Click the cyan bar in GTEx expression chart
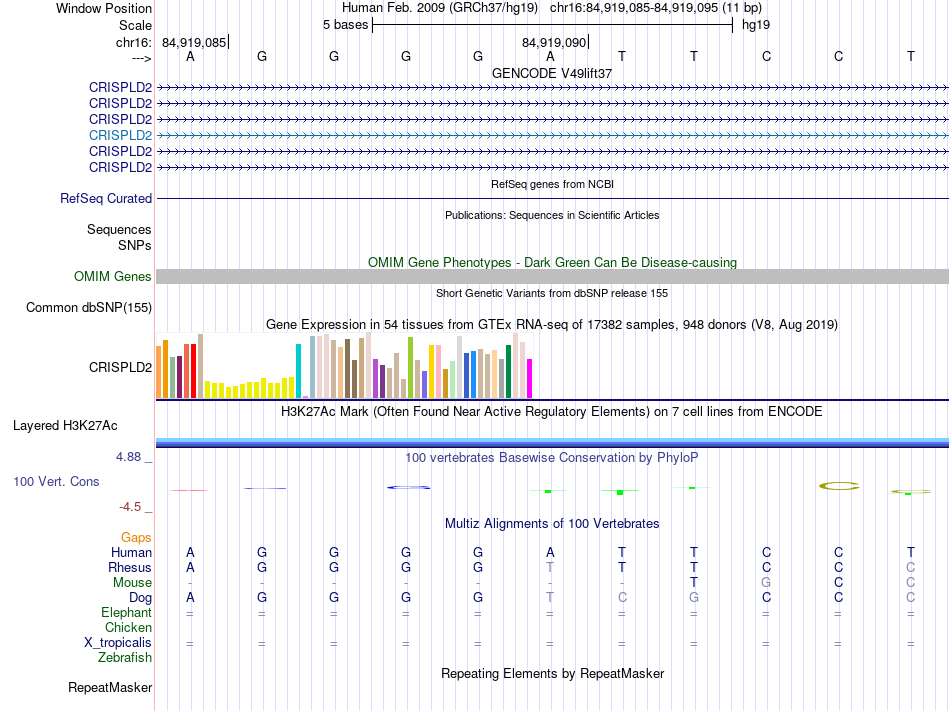950x711 pixels. point(299,370)
